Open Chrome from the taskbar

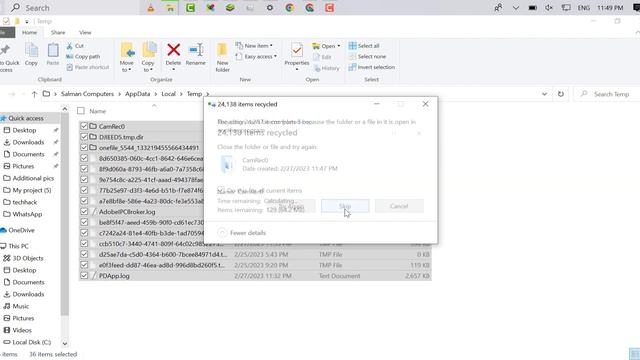[290, 7]
